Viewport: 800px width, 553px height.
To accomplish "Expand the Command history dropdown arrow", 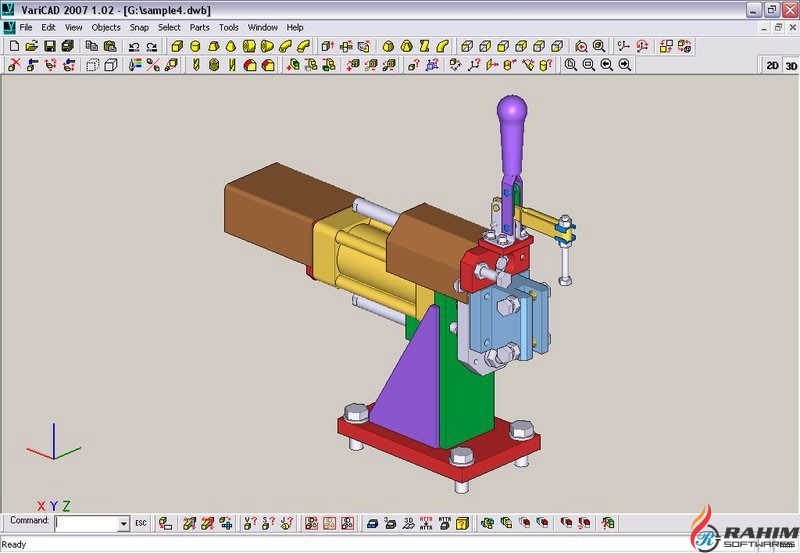I will click(x=123, y=523).
